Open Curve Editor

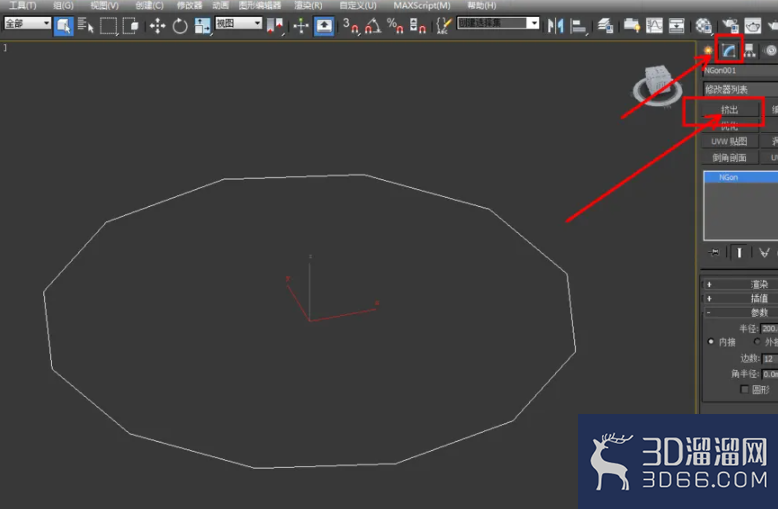pyautogui.click(x=654, y=25)
